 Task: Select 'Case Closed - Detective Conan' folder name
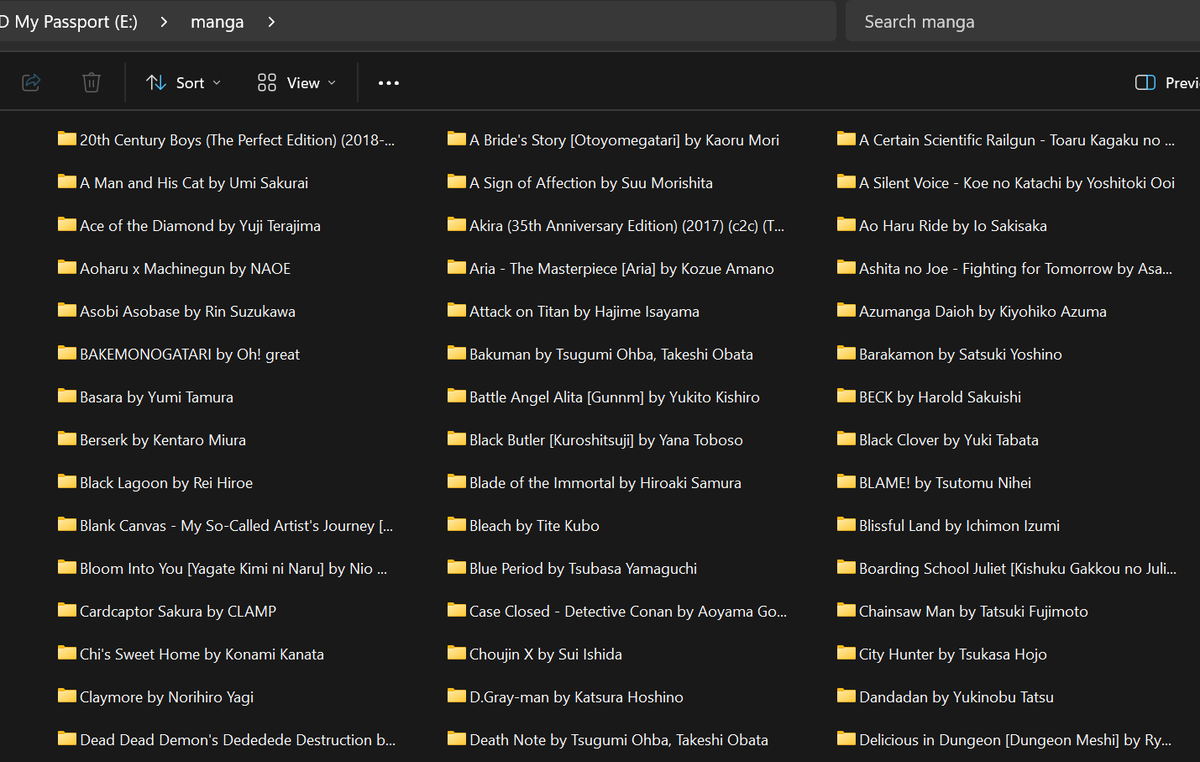coord(628,612)
